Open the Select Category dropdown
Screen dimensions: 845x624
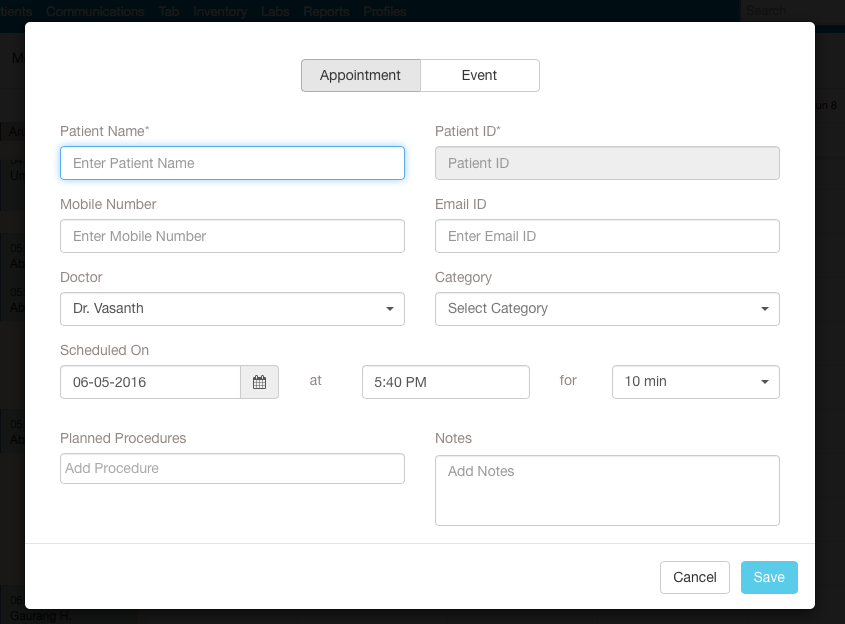pos(607,309)
